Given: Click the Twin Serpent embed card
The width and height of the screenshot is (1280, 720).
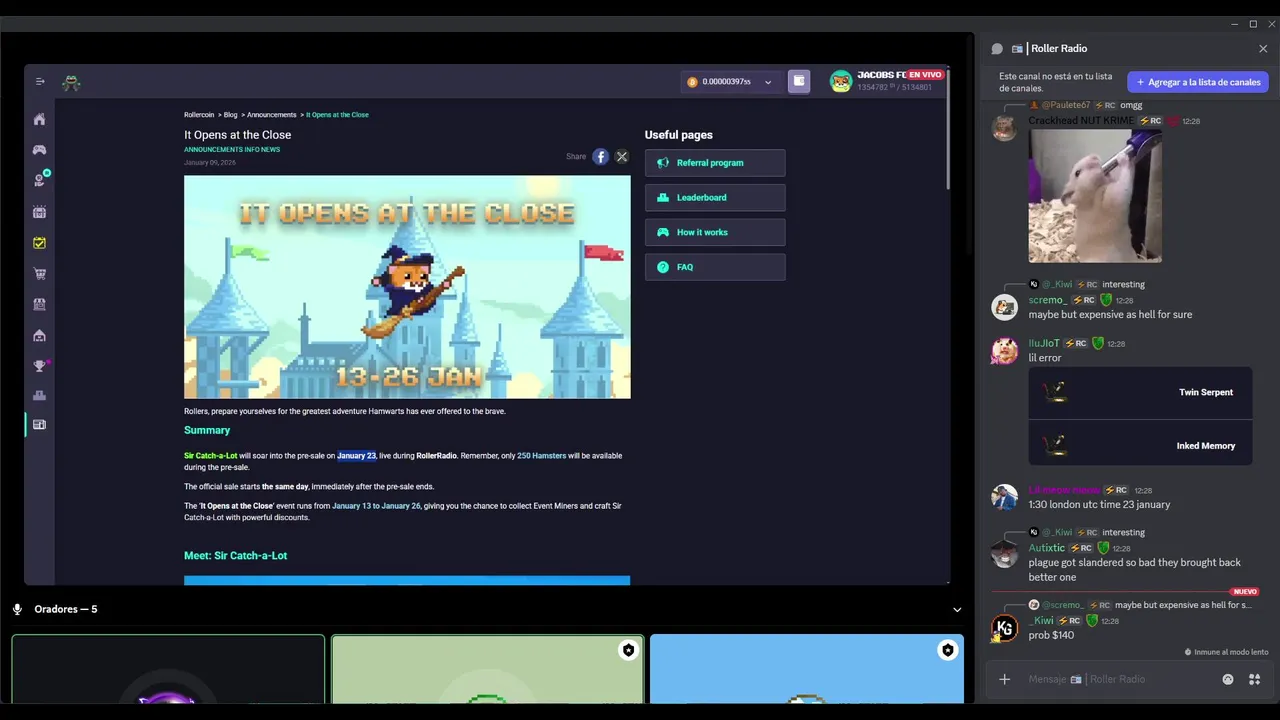Looking at the screenshot, I should (x=1140, y=393).
